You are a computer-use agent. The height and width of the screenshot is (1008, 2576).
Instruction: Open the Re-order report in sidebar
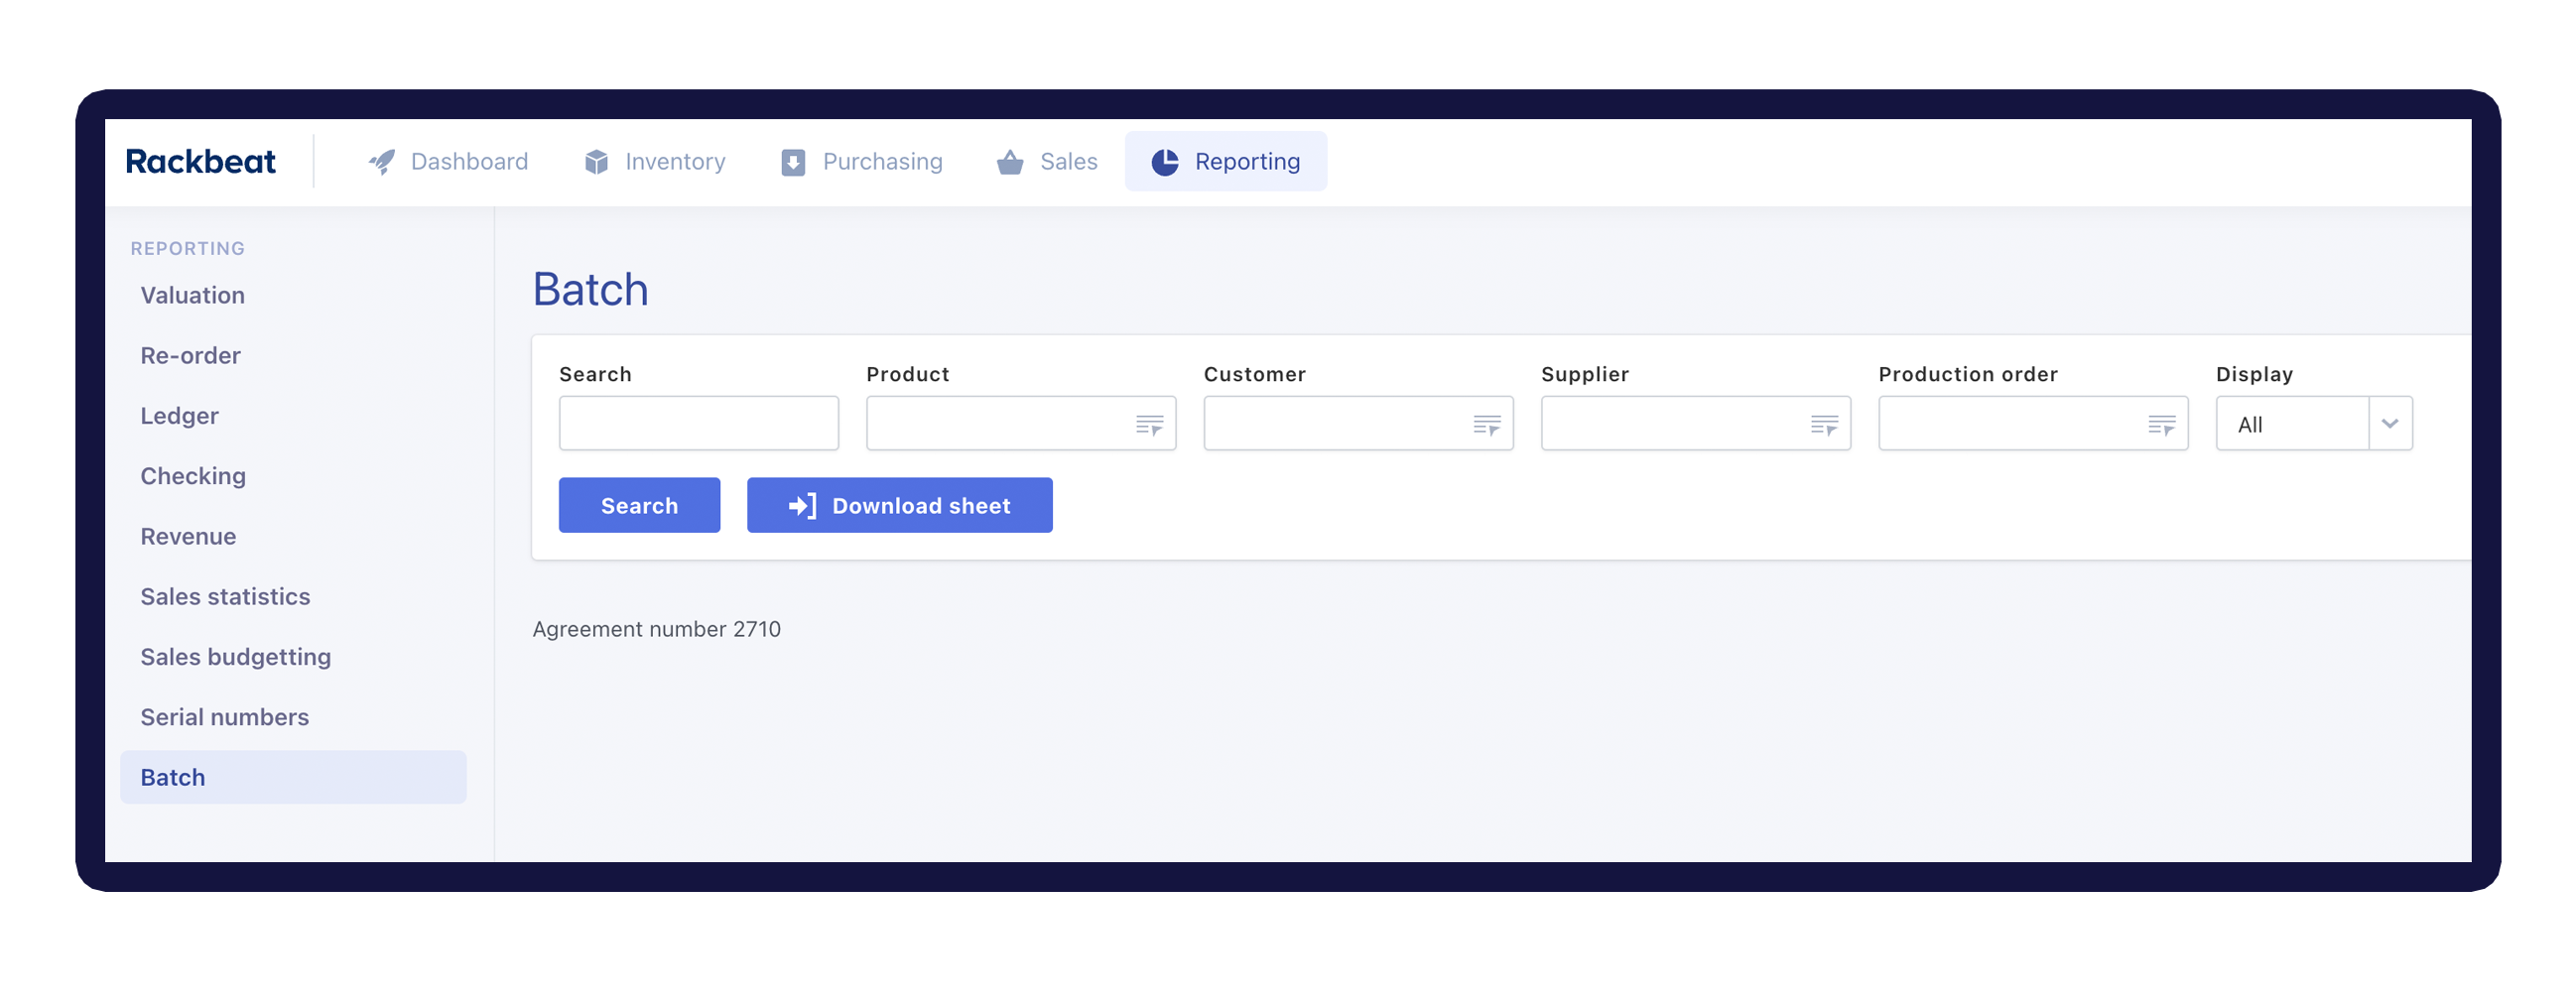point(190,355)
